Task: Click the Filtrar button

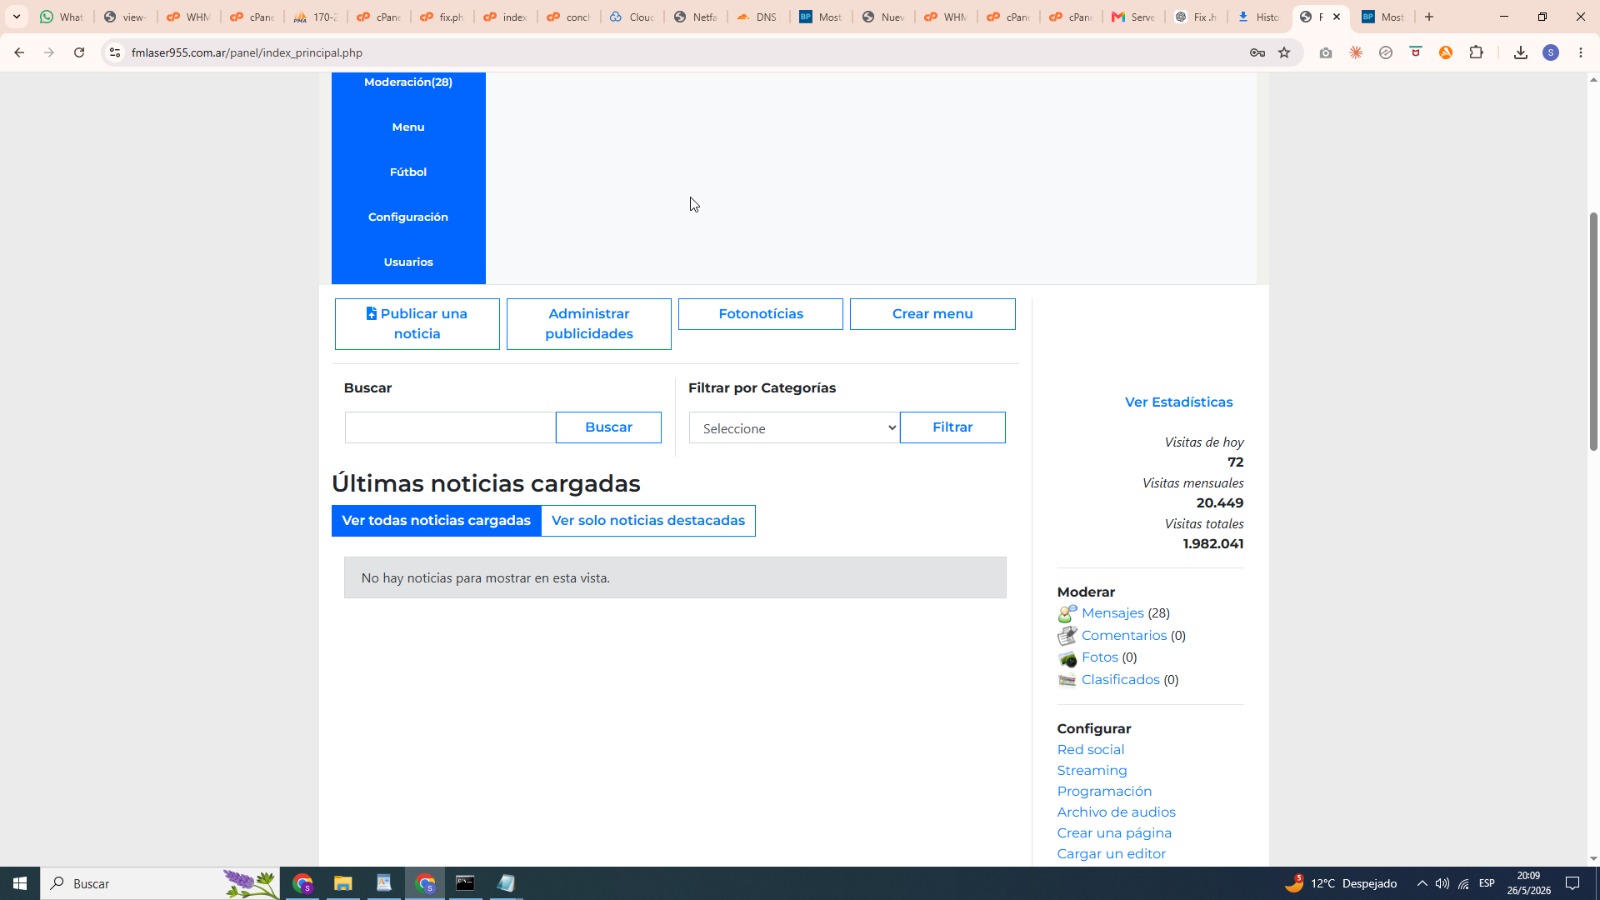Action: [952, 427]
